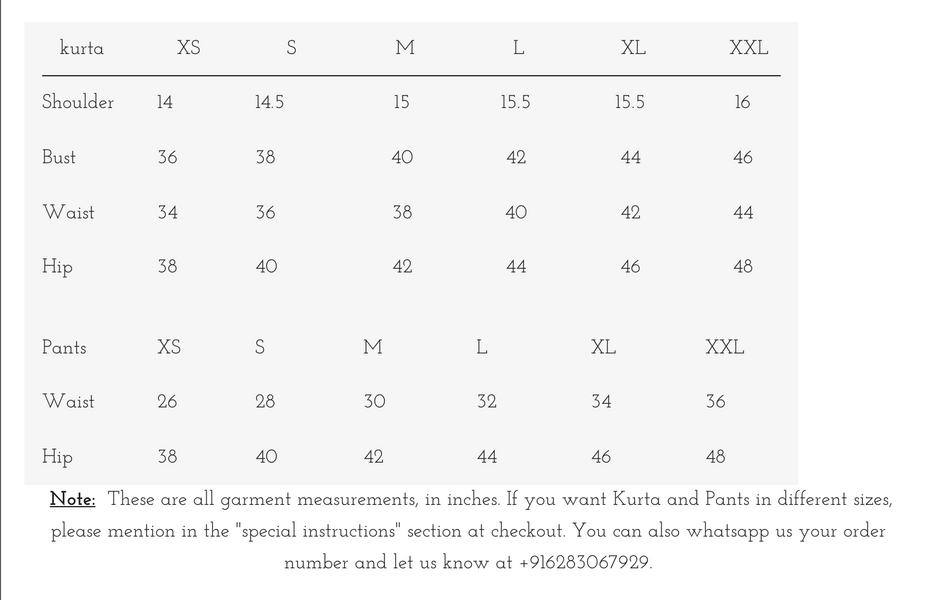The image size is (932, 600).
Task: Select kurta Bust value for size M
Action: (402, 157)
